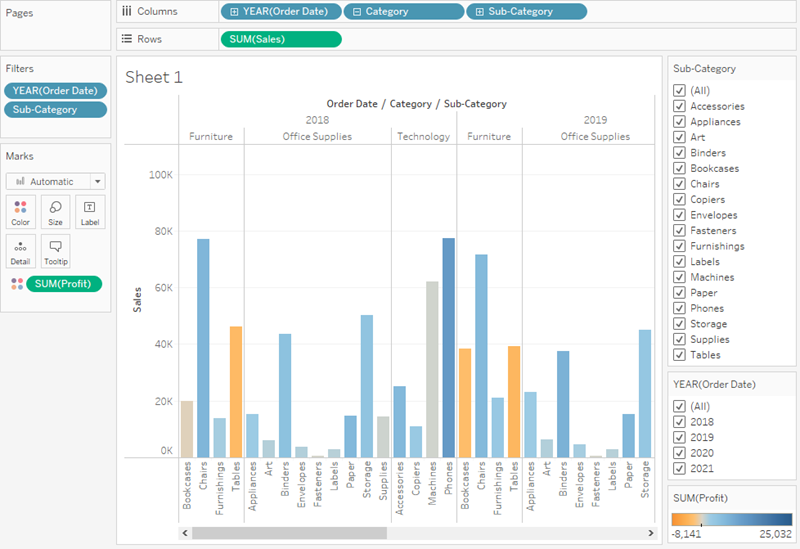Click the horizontal scrollbar below the chart
This screenshot has height=549, width=800.
(289, 533)
